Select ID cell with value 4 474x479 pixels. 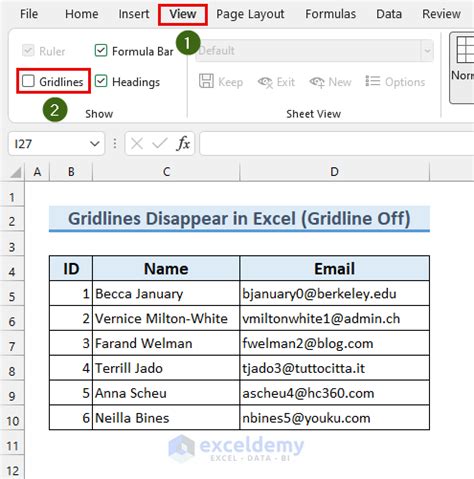[x=71, y=368]
